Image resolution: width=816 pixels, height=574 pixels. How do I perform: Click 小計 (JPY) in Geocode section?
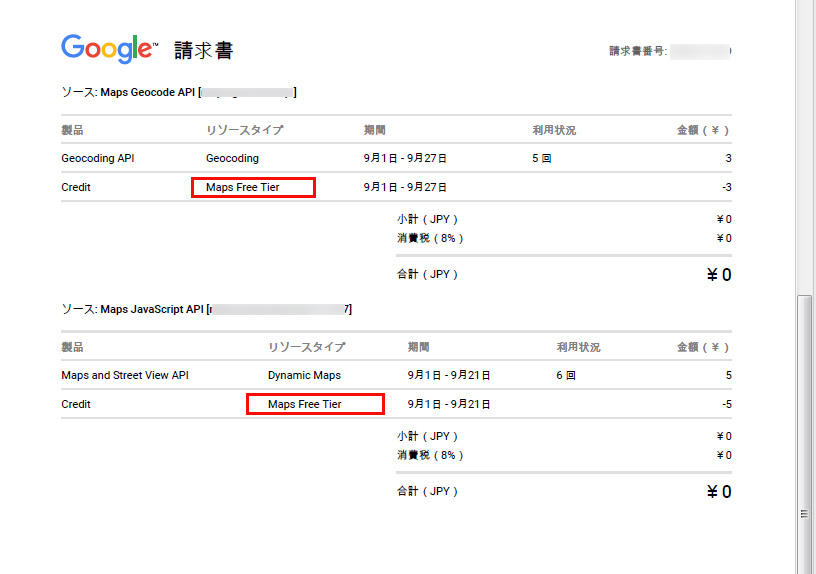click(x=427, y=219)
